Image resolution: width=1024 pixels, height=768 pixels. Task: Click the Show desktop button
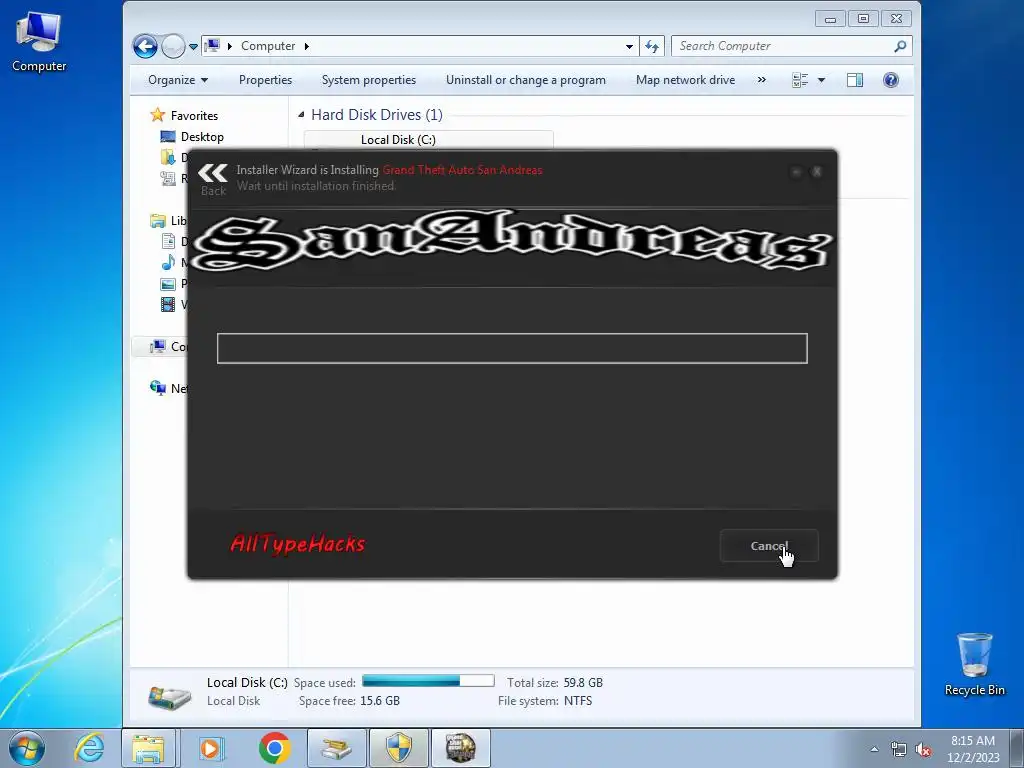(x=1016, y=748)
